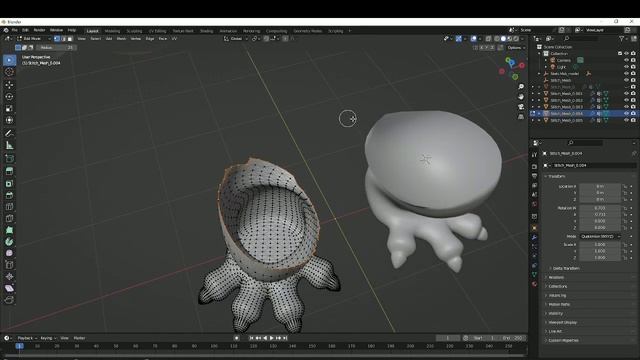
Task: Select the Rotate tool in toolbar
Action: click(x=9, y=97)
